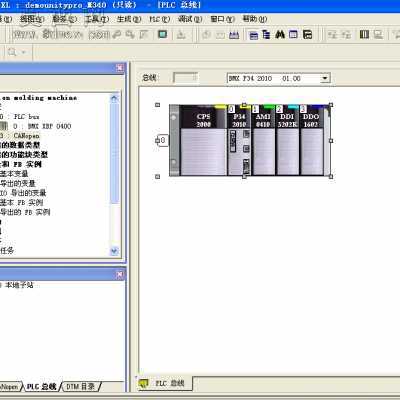The image size is (400, 400).
Task: Click the grey monitor toolbar icon
Action: pos(378,34)
